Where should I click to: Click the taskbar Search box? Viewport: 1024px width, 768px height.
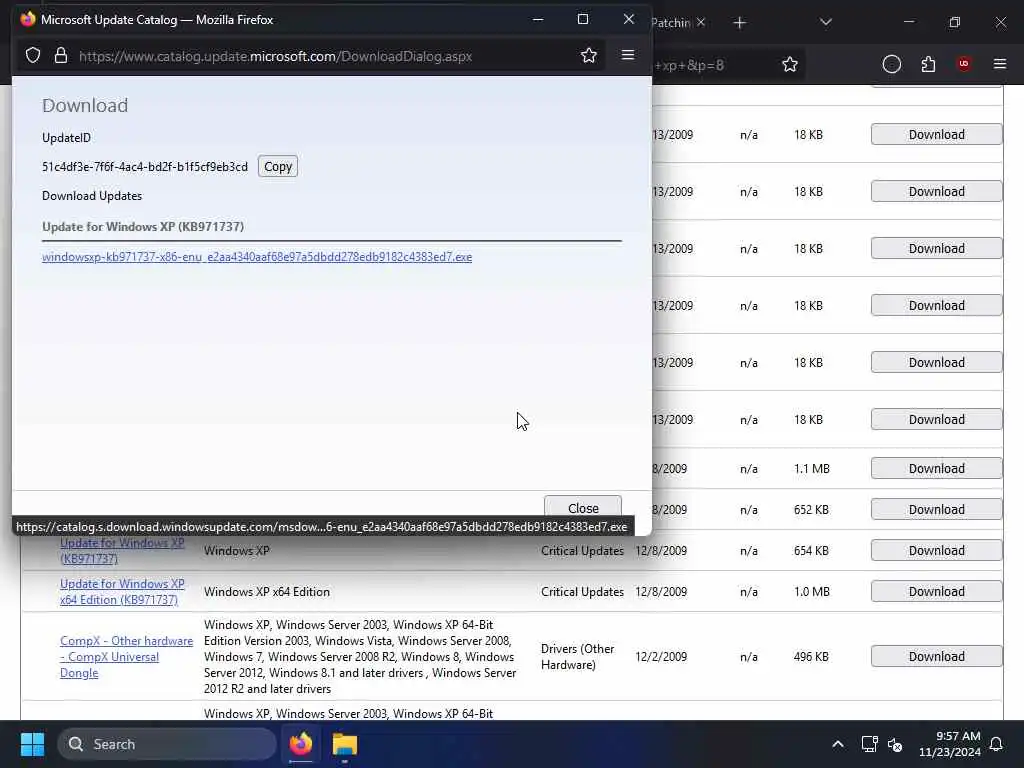pyautogui.click(x=167, y=744)
